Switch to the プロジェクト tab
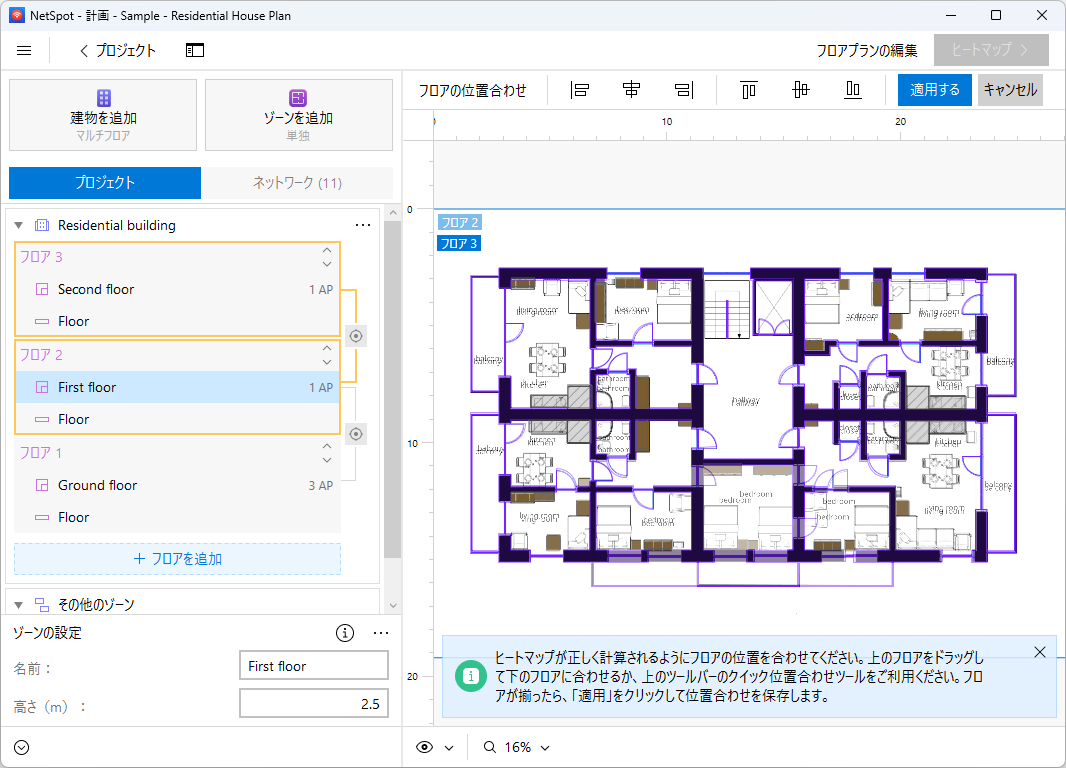Viewport: 1066px width, 768px height. coord(105,183)
